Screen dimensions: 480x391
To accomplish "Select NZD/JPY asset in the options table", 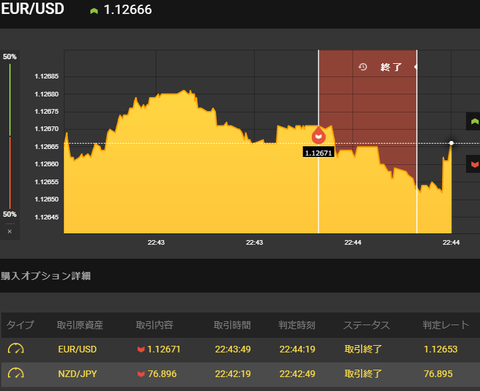I will 77,374.
